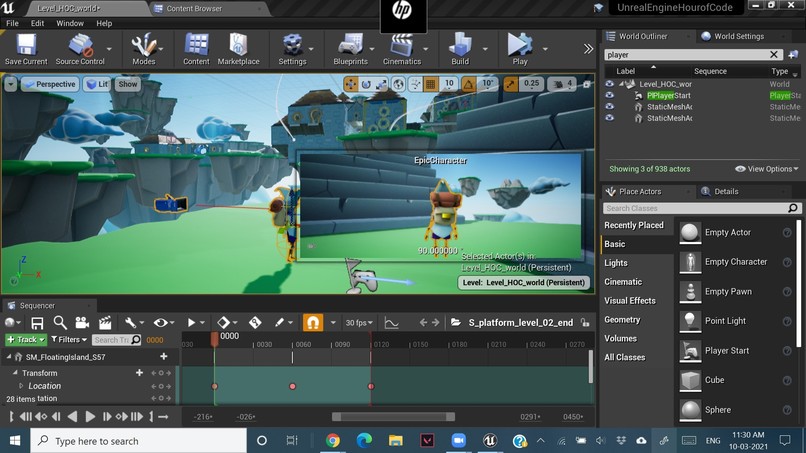Open the Settings gear in main toolbar
This screenshot has height=453, width=806.
click(292, 49)
